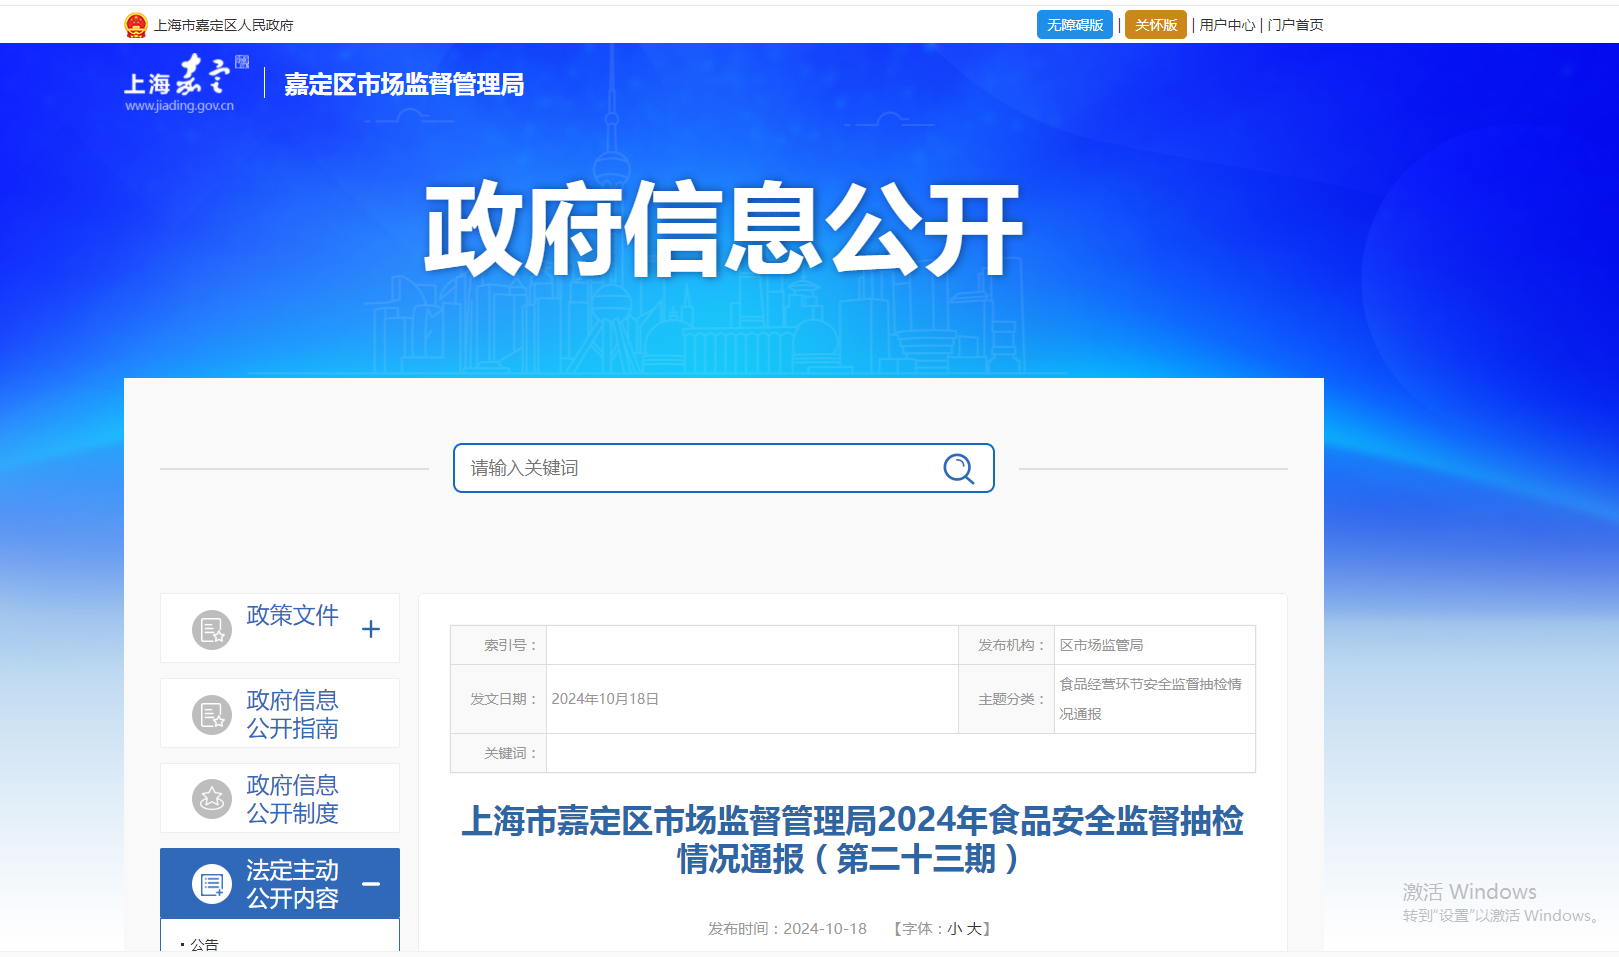Open 公告 sub-item in sidebar
This screenshot has width=1619, height=957.
pyautogui.click(x=204, y=944)
